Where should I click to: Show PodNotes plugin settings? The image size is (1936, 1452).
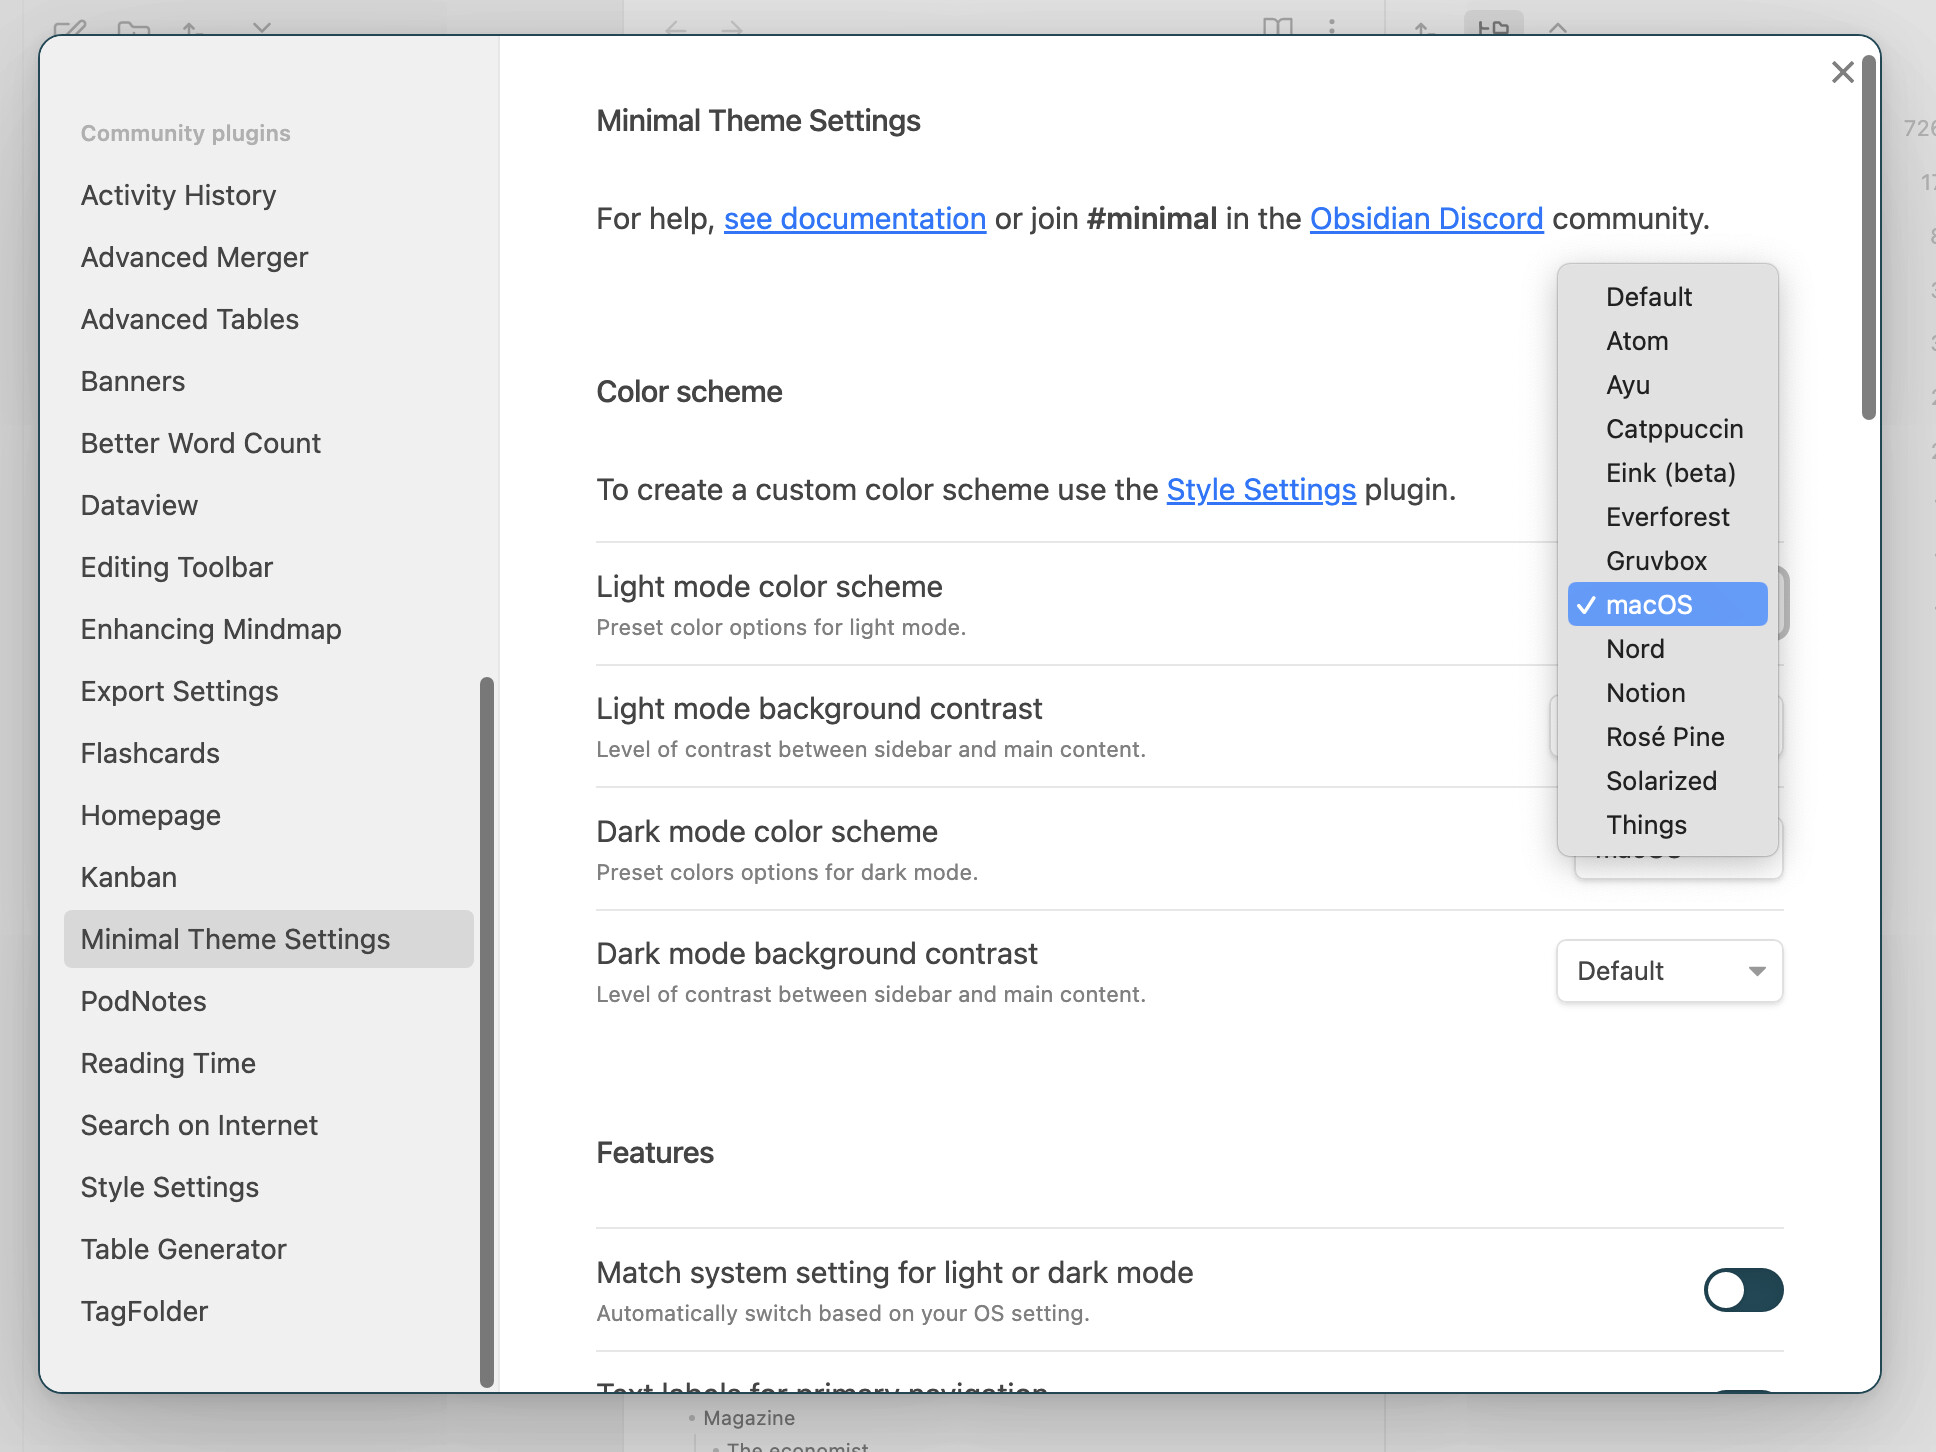(x=268, y=1001)
